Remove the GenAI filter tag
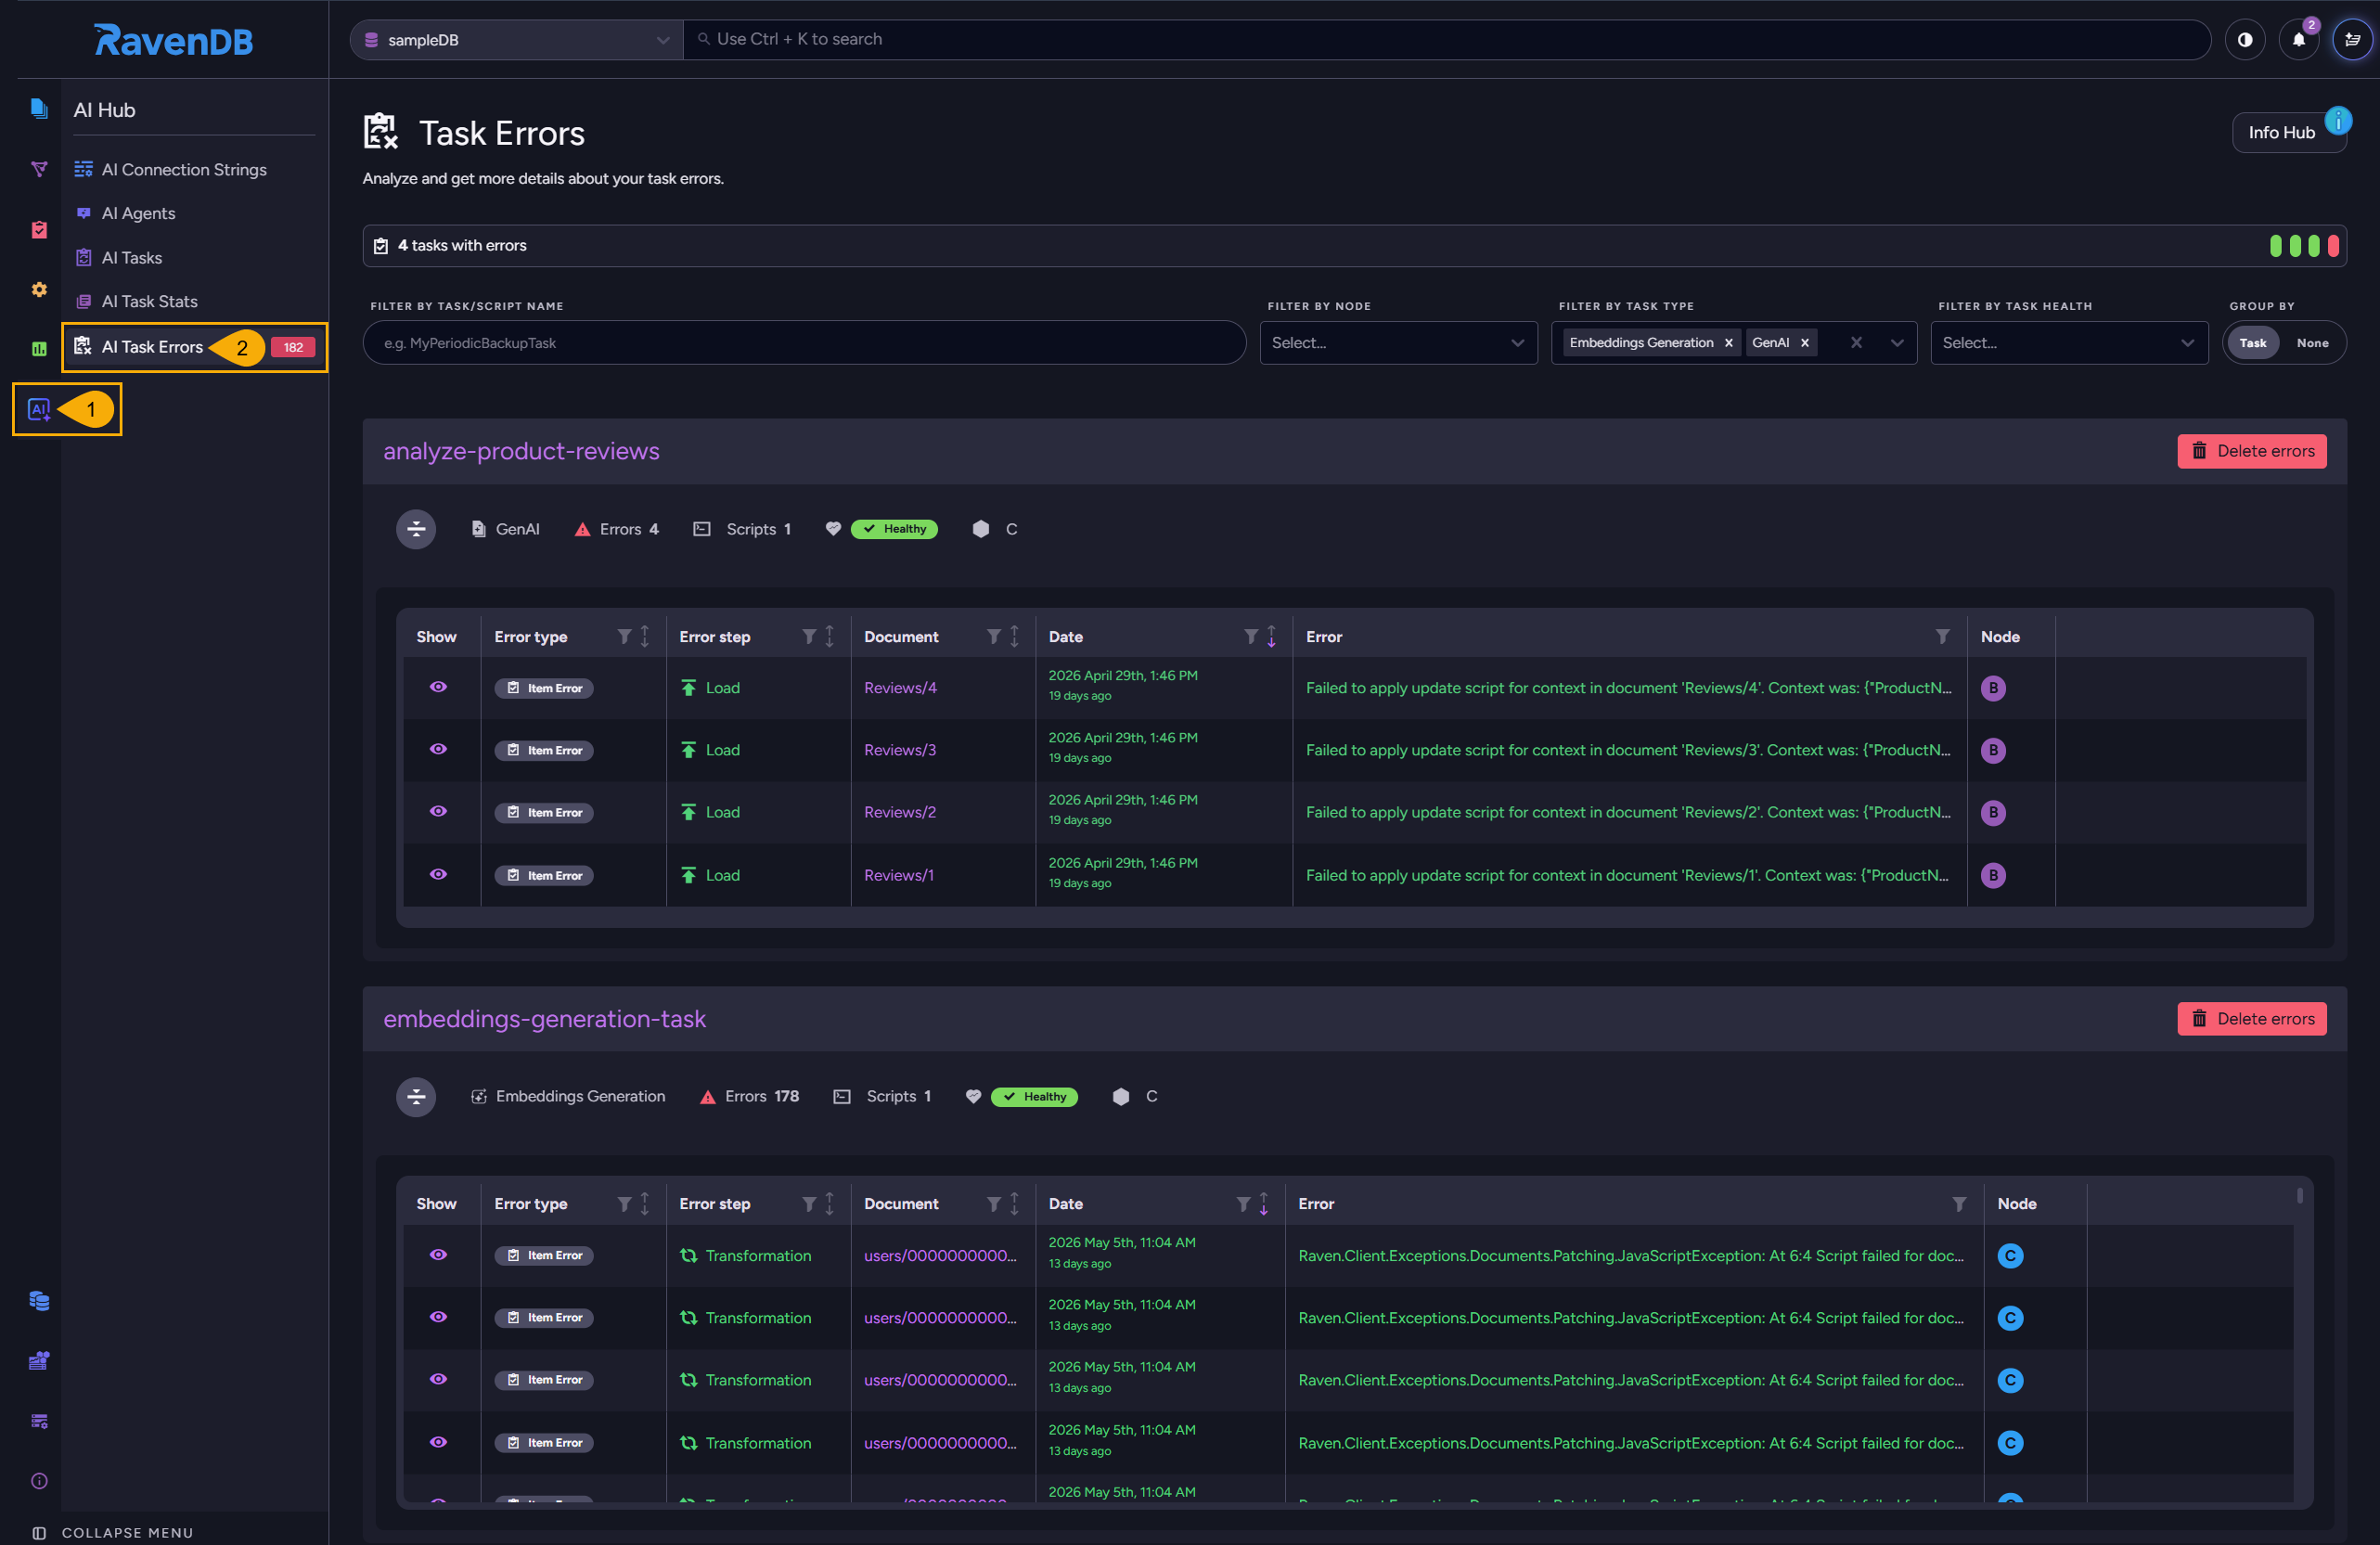This screenshot has height=1545, width=2380. [x=1805, y=343]
